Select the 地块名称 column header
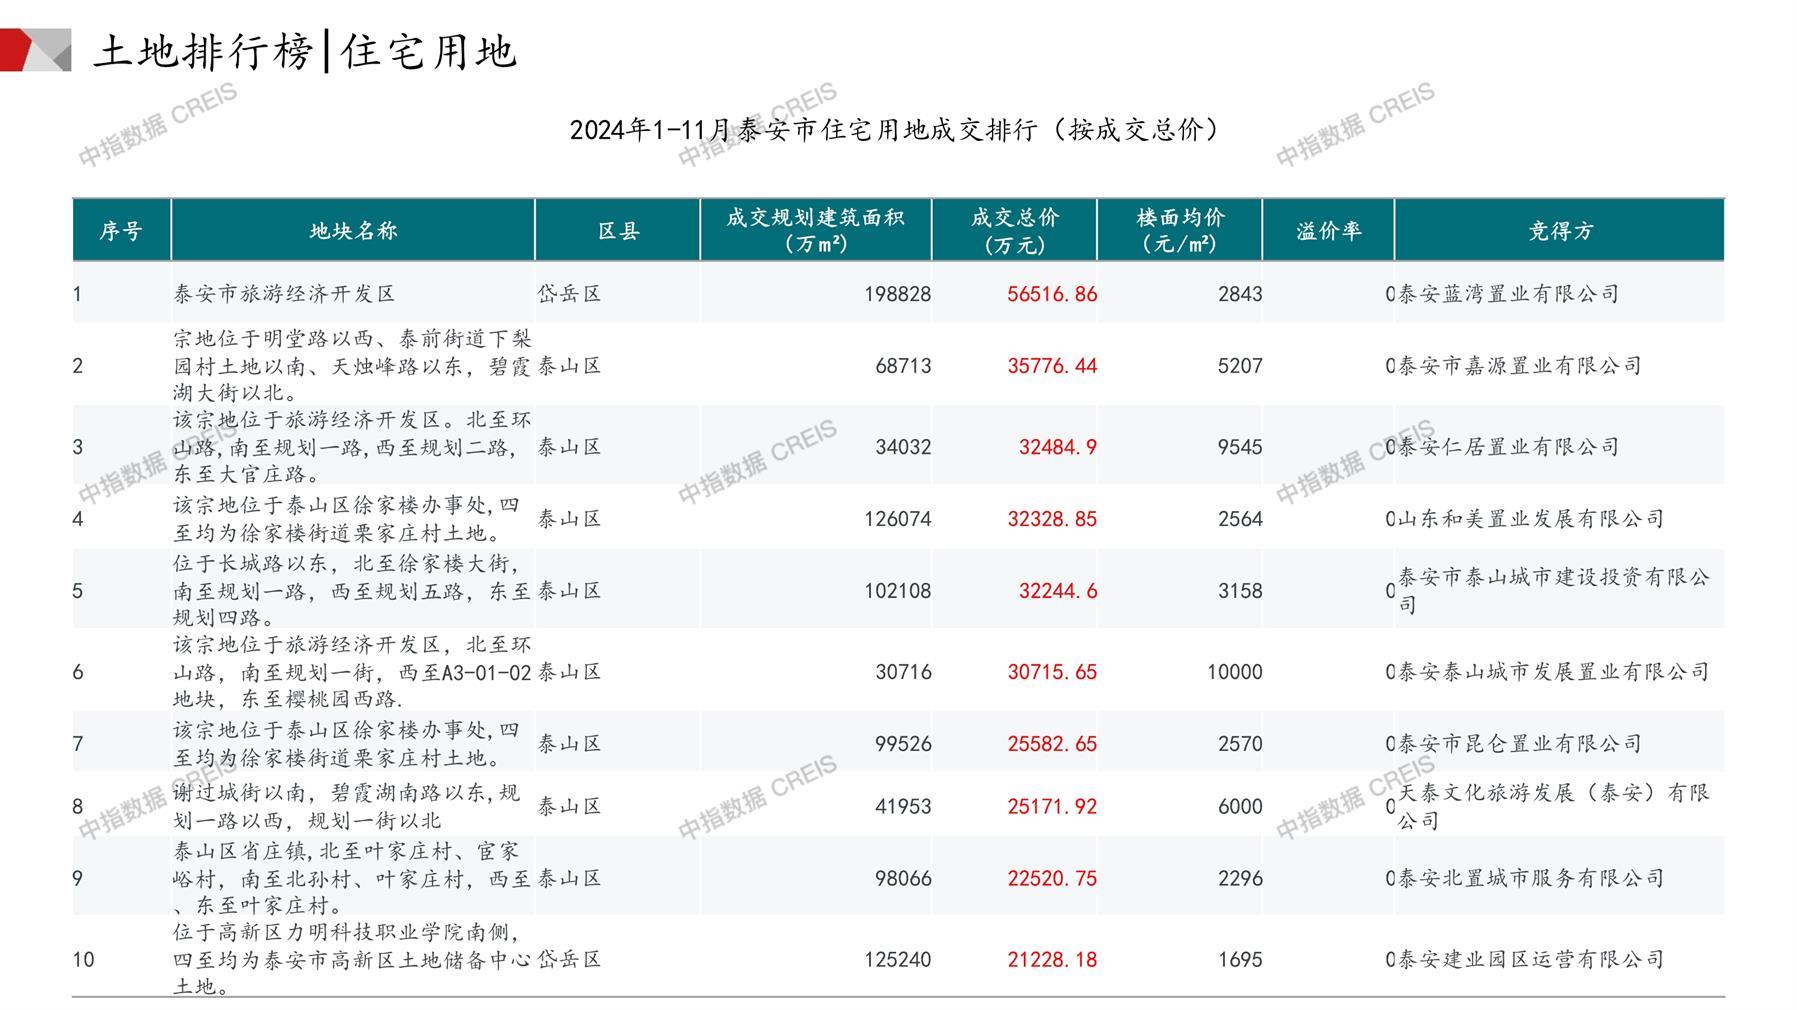The height and width of the screenshot is (1010, 1797). pos(353,231)
